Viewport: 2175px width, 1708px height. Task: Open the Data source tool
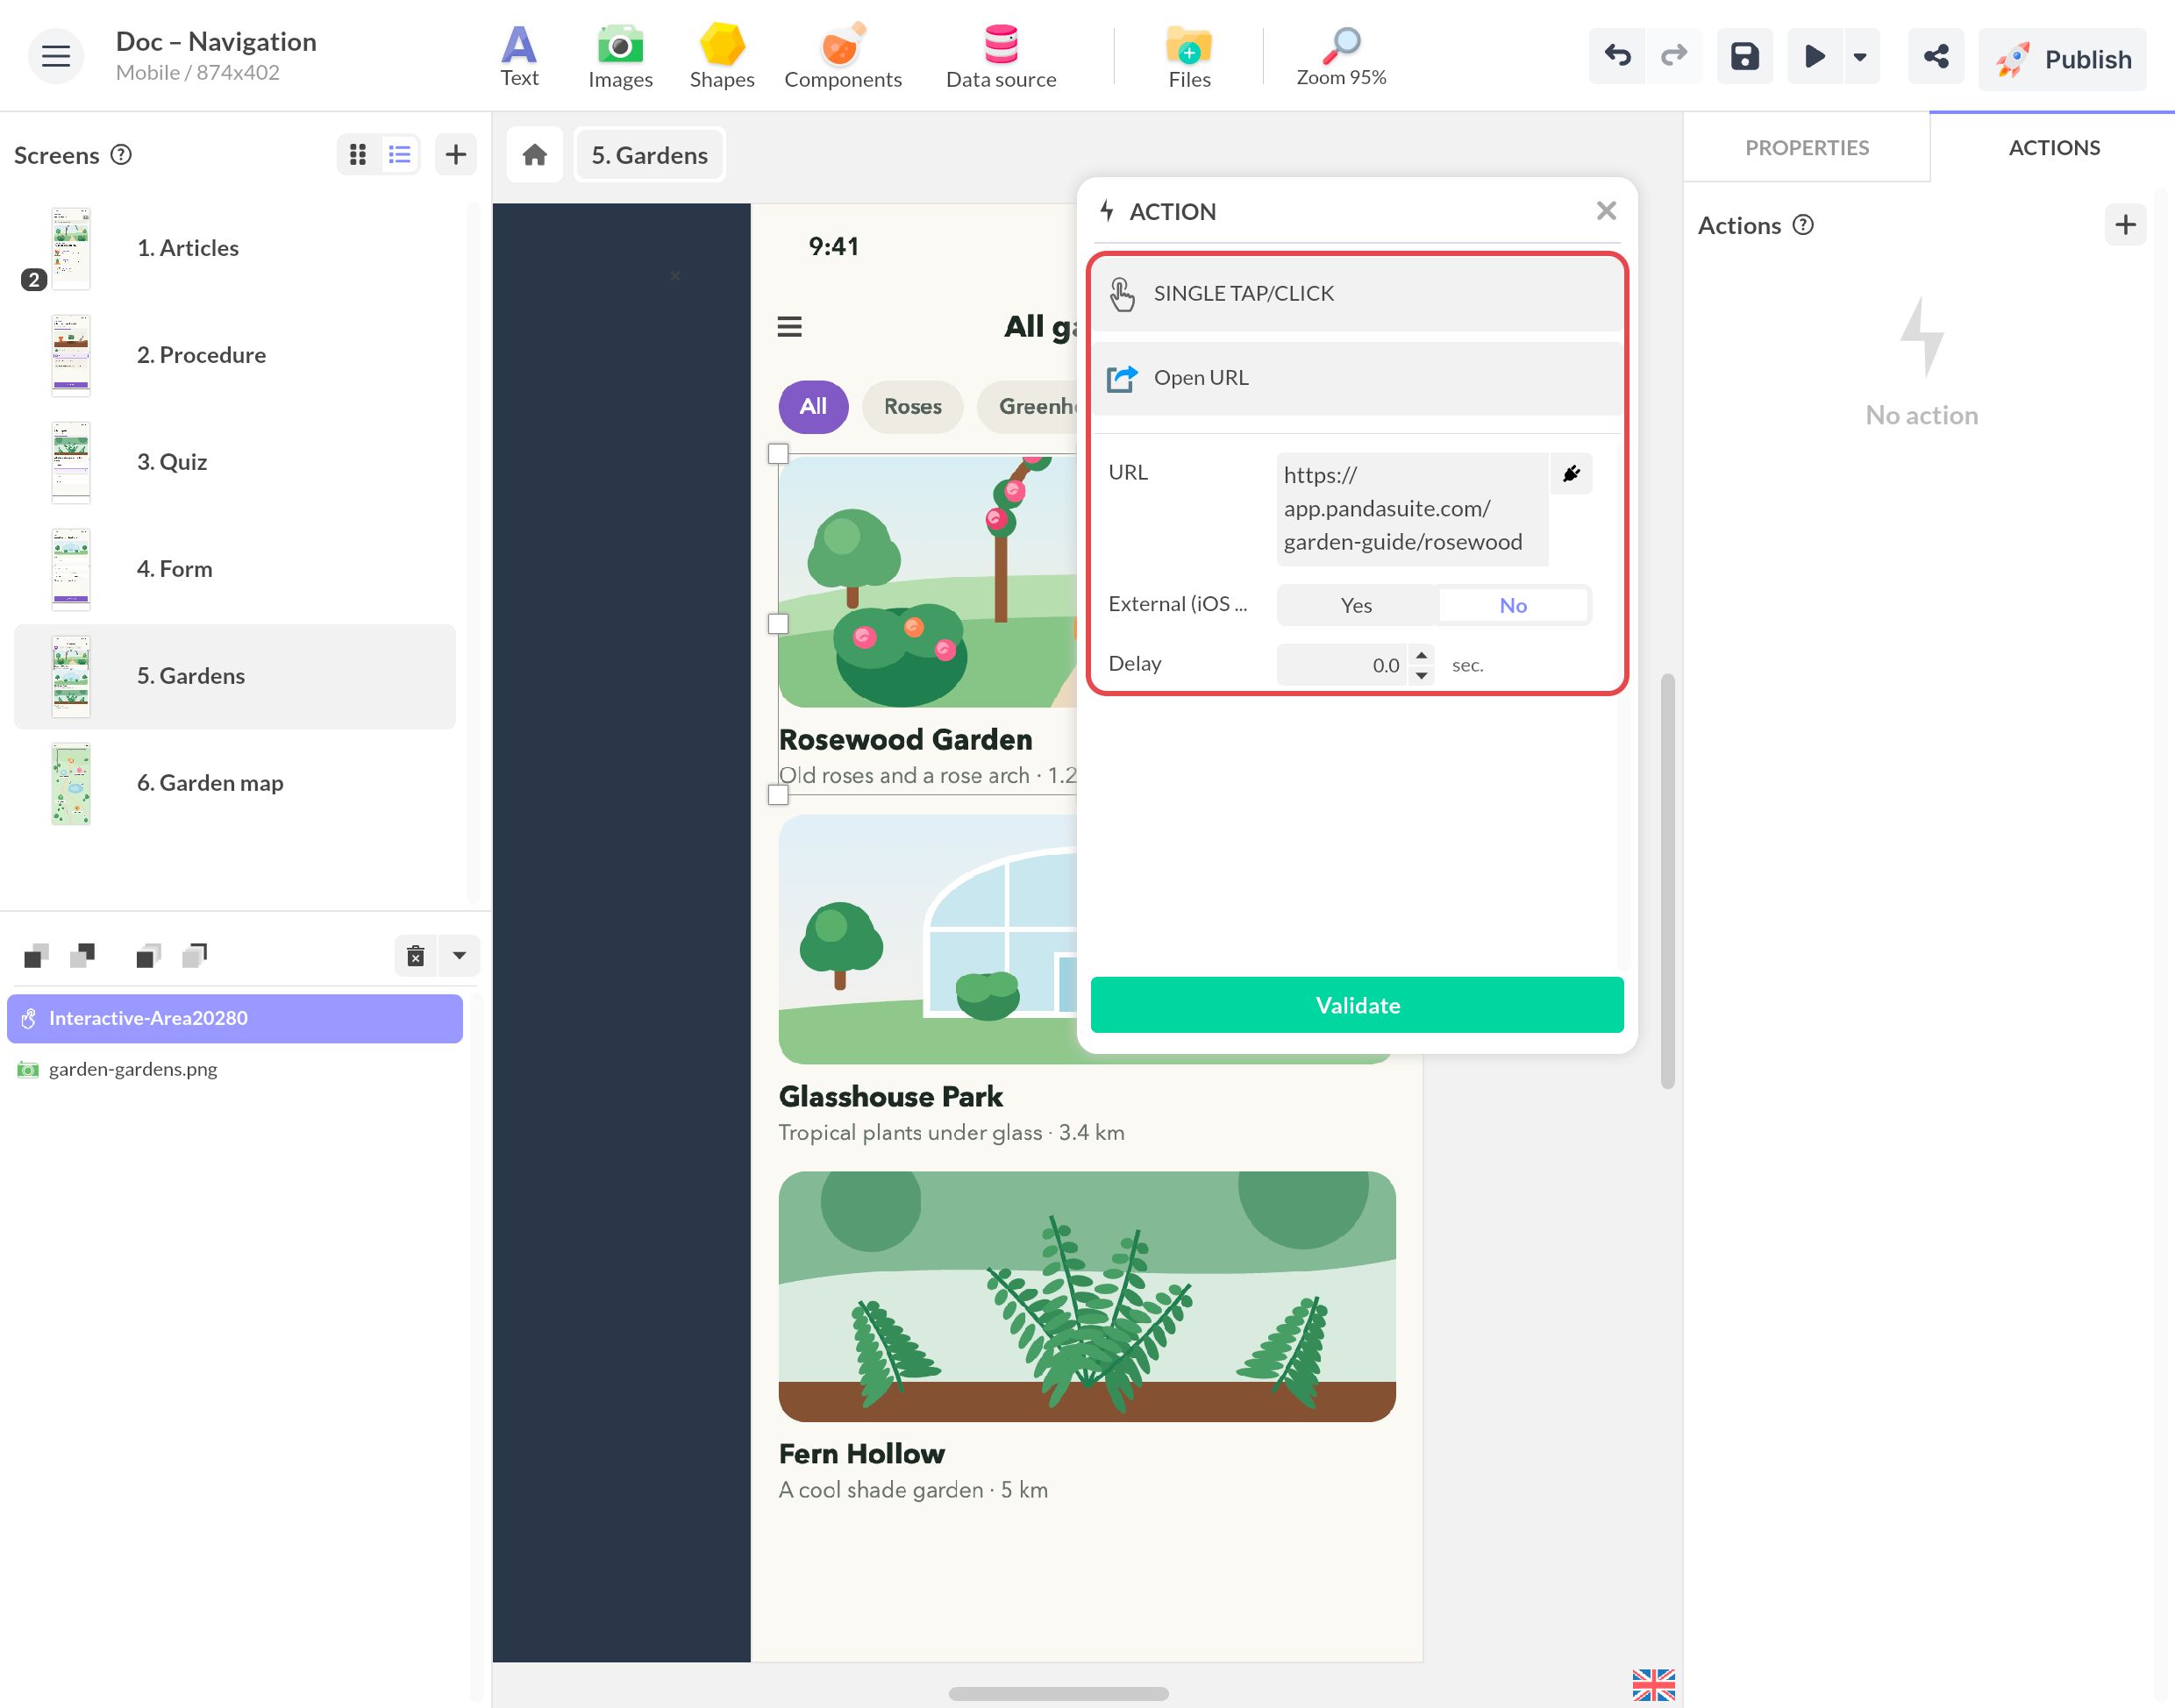[1001, 57]
